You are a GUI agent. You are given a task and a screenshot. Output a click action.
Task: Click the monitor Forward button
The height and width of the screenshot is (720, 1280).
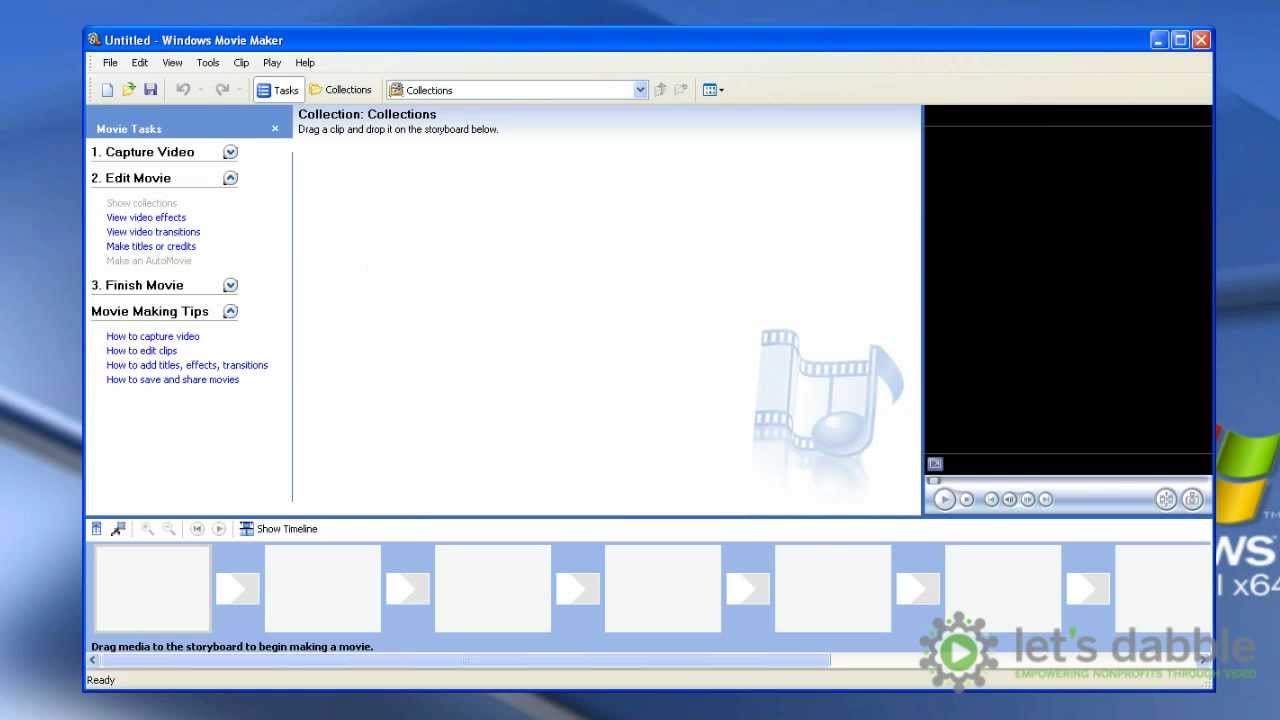tap(1045, 499)
